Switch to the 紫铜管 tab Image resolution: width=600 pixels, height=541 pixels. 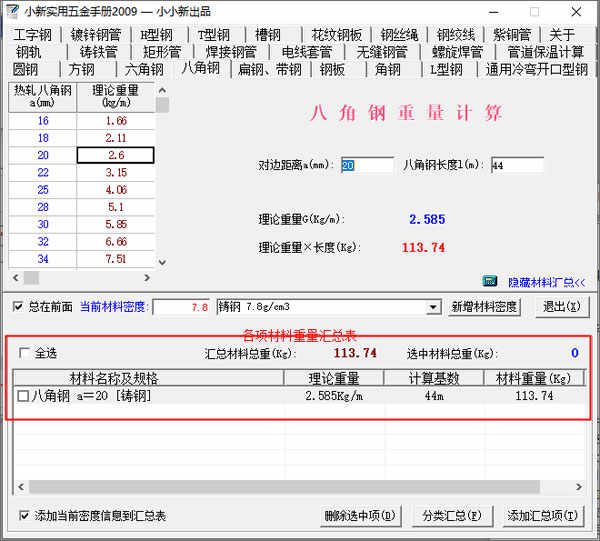[x=512, y=35]
